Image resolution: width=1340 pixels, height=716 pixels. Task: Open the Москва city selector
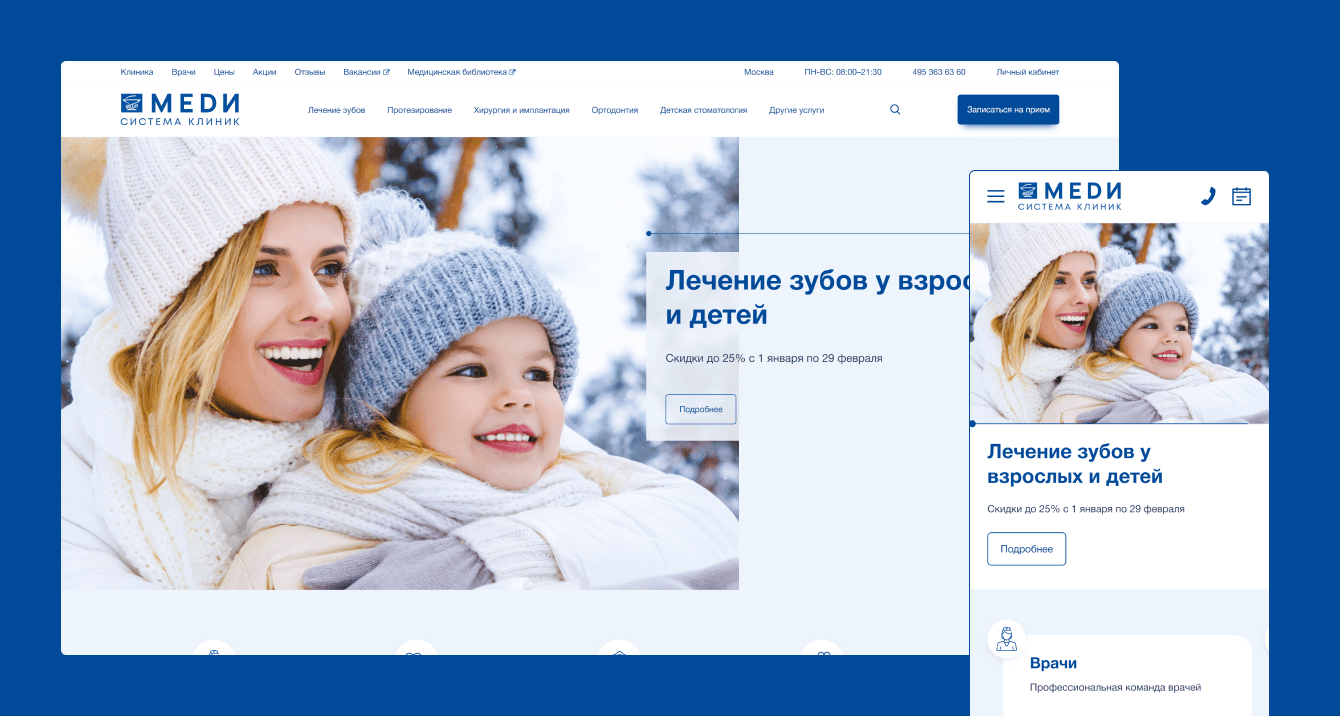tap(758, 72)
